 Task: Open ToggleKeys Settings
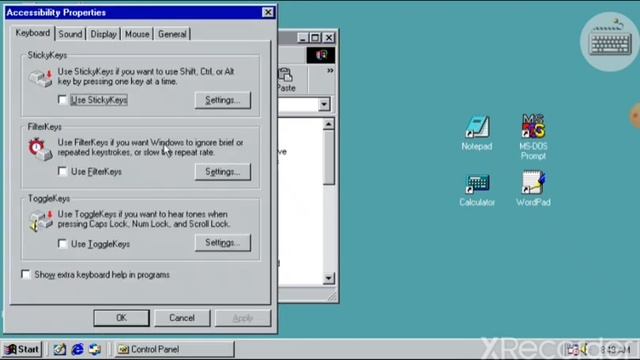pyautogui.click(x=222, y=243)
